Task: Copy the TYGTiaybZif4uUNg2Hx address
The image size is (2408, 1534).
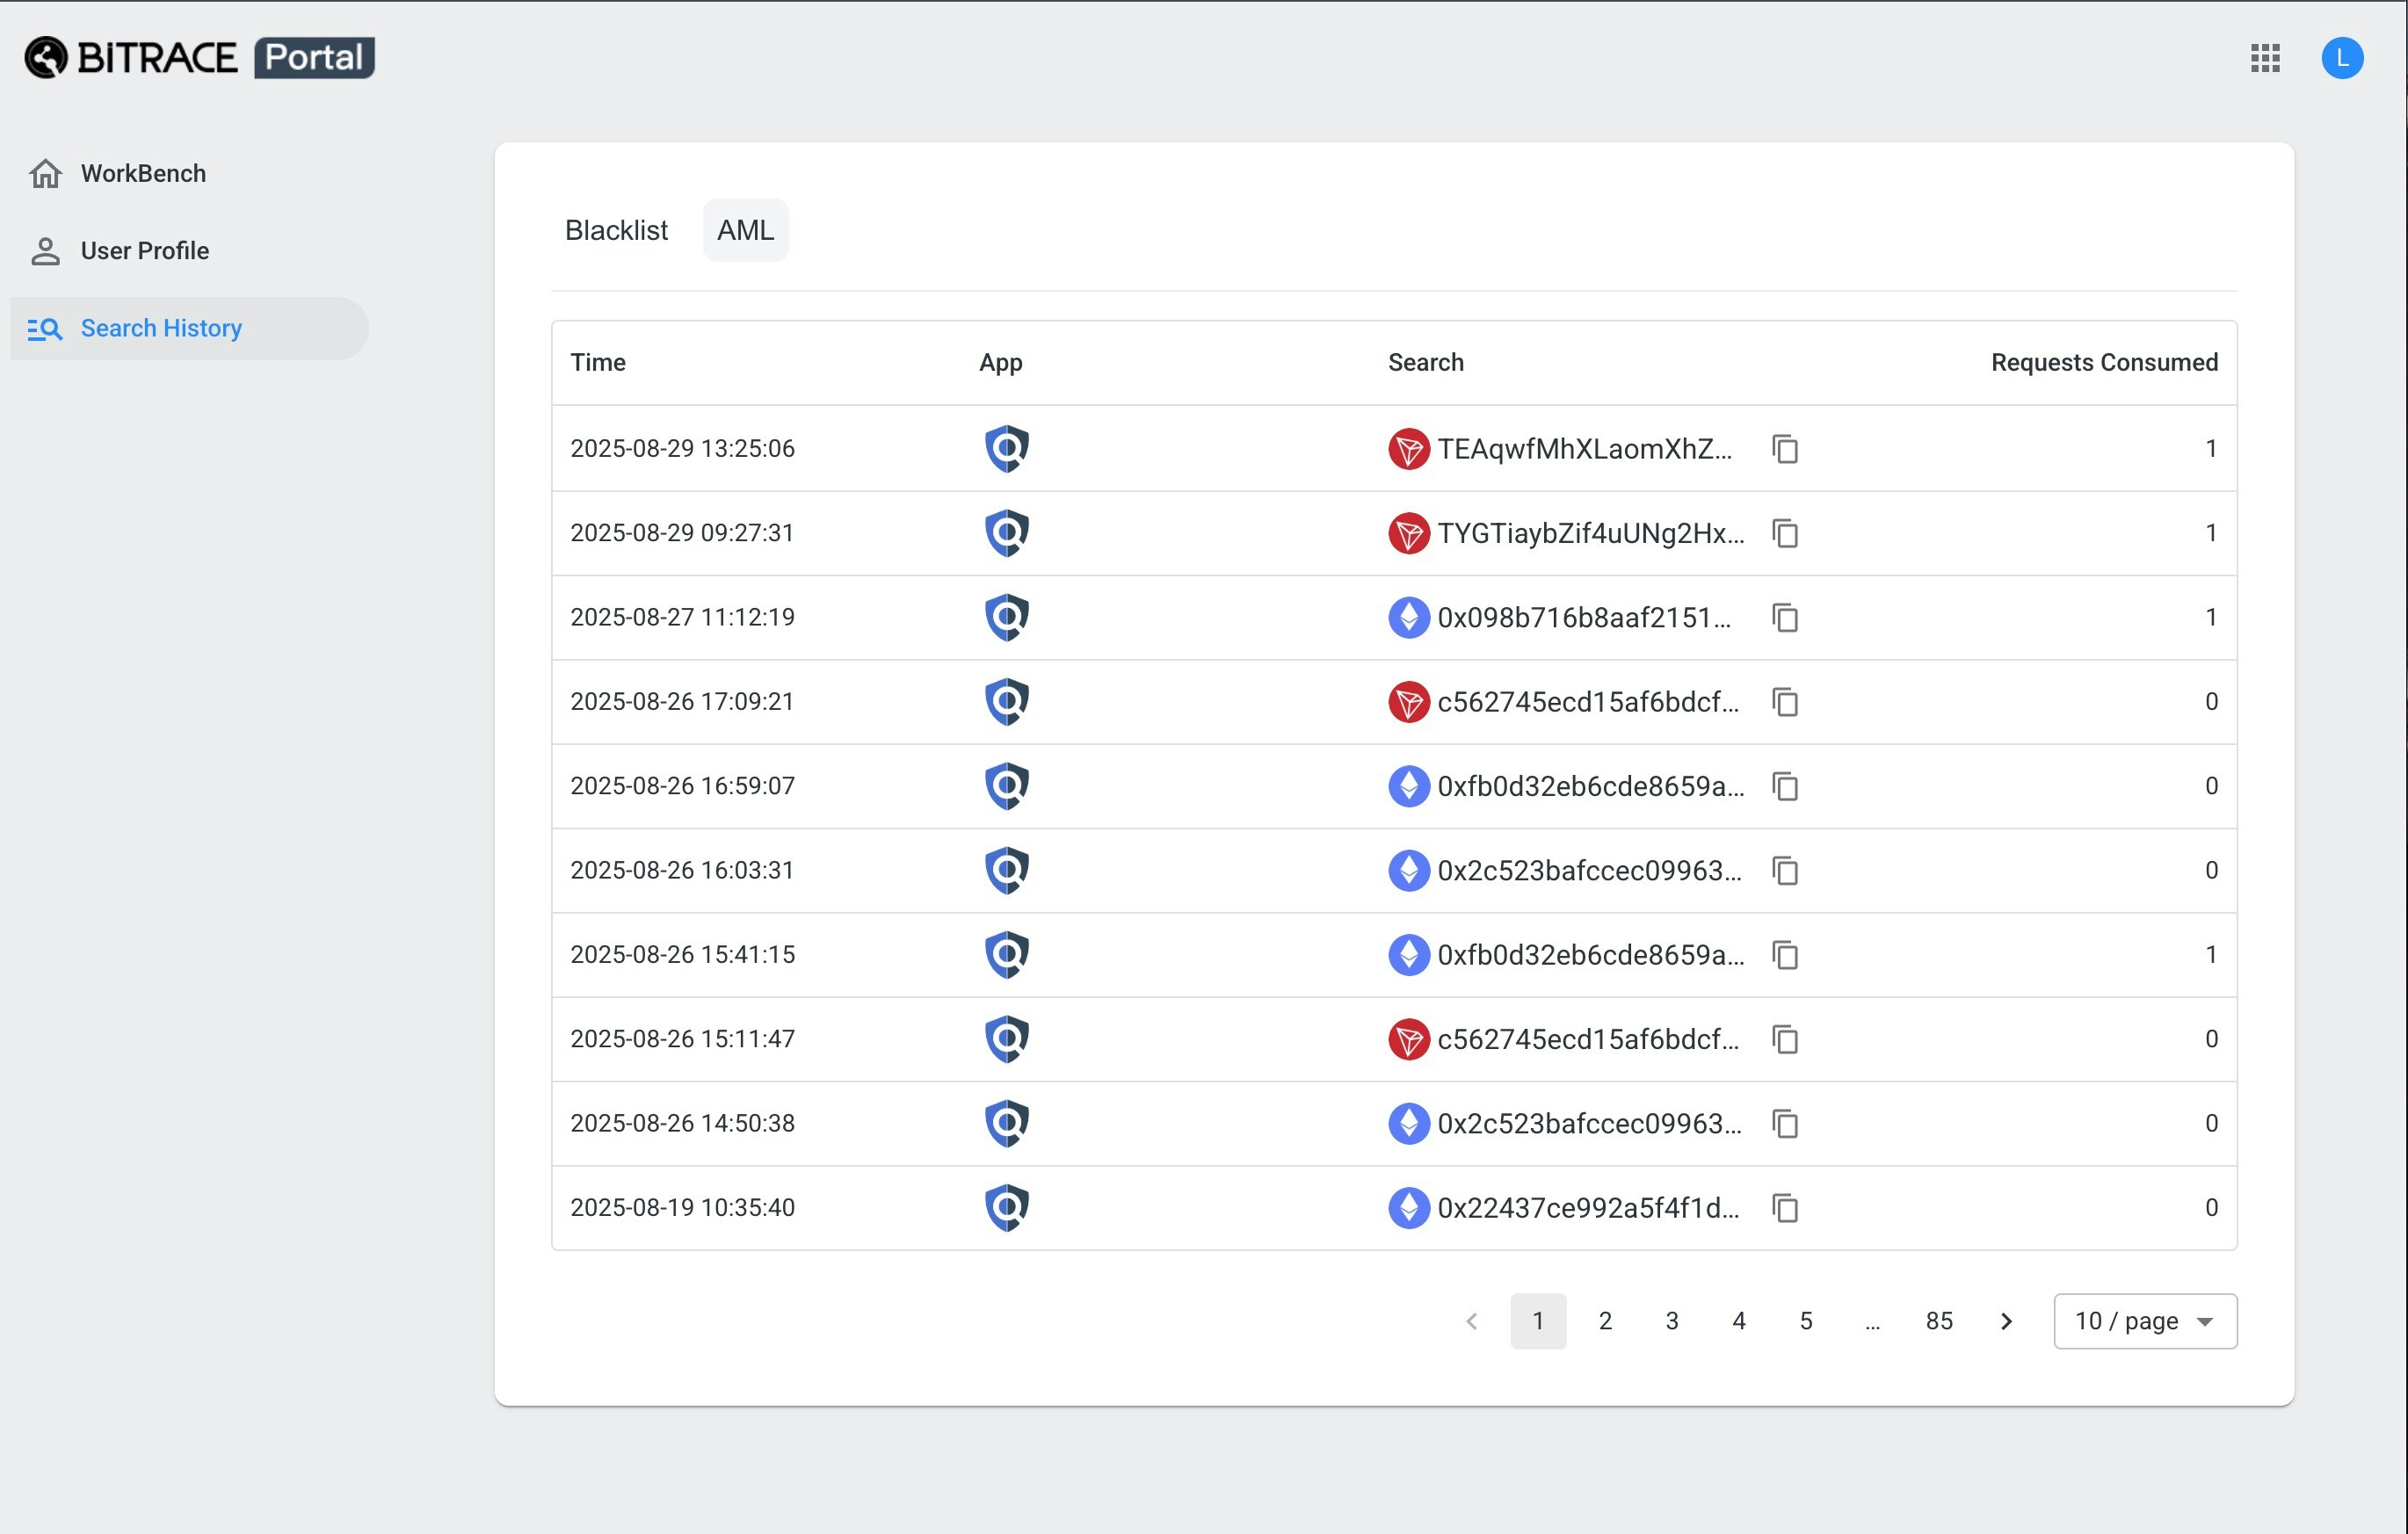Action: [1785, 533]
